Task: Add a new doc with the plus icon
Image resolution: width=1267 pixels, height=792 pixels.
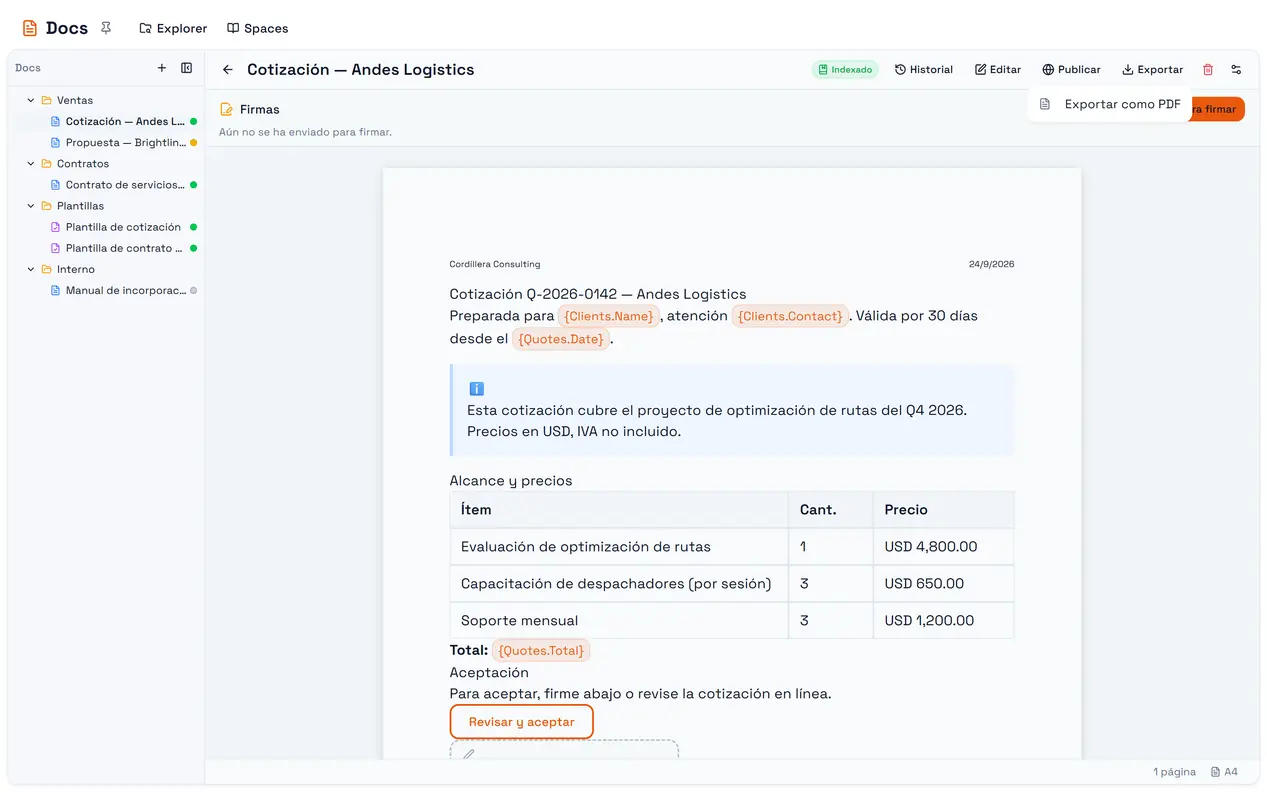Action: [x=162, y=68]
